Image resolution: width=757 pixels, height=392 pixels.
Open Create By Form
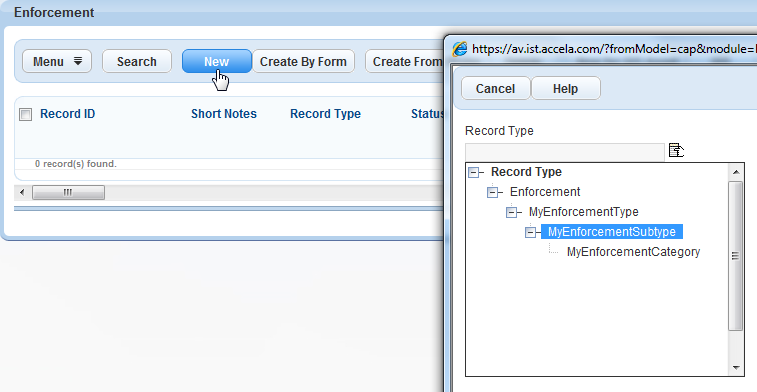pyautogui.click(x=303, y=61)
